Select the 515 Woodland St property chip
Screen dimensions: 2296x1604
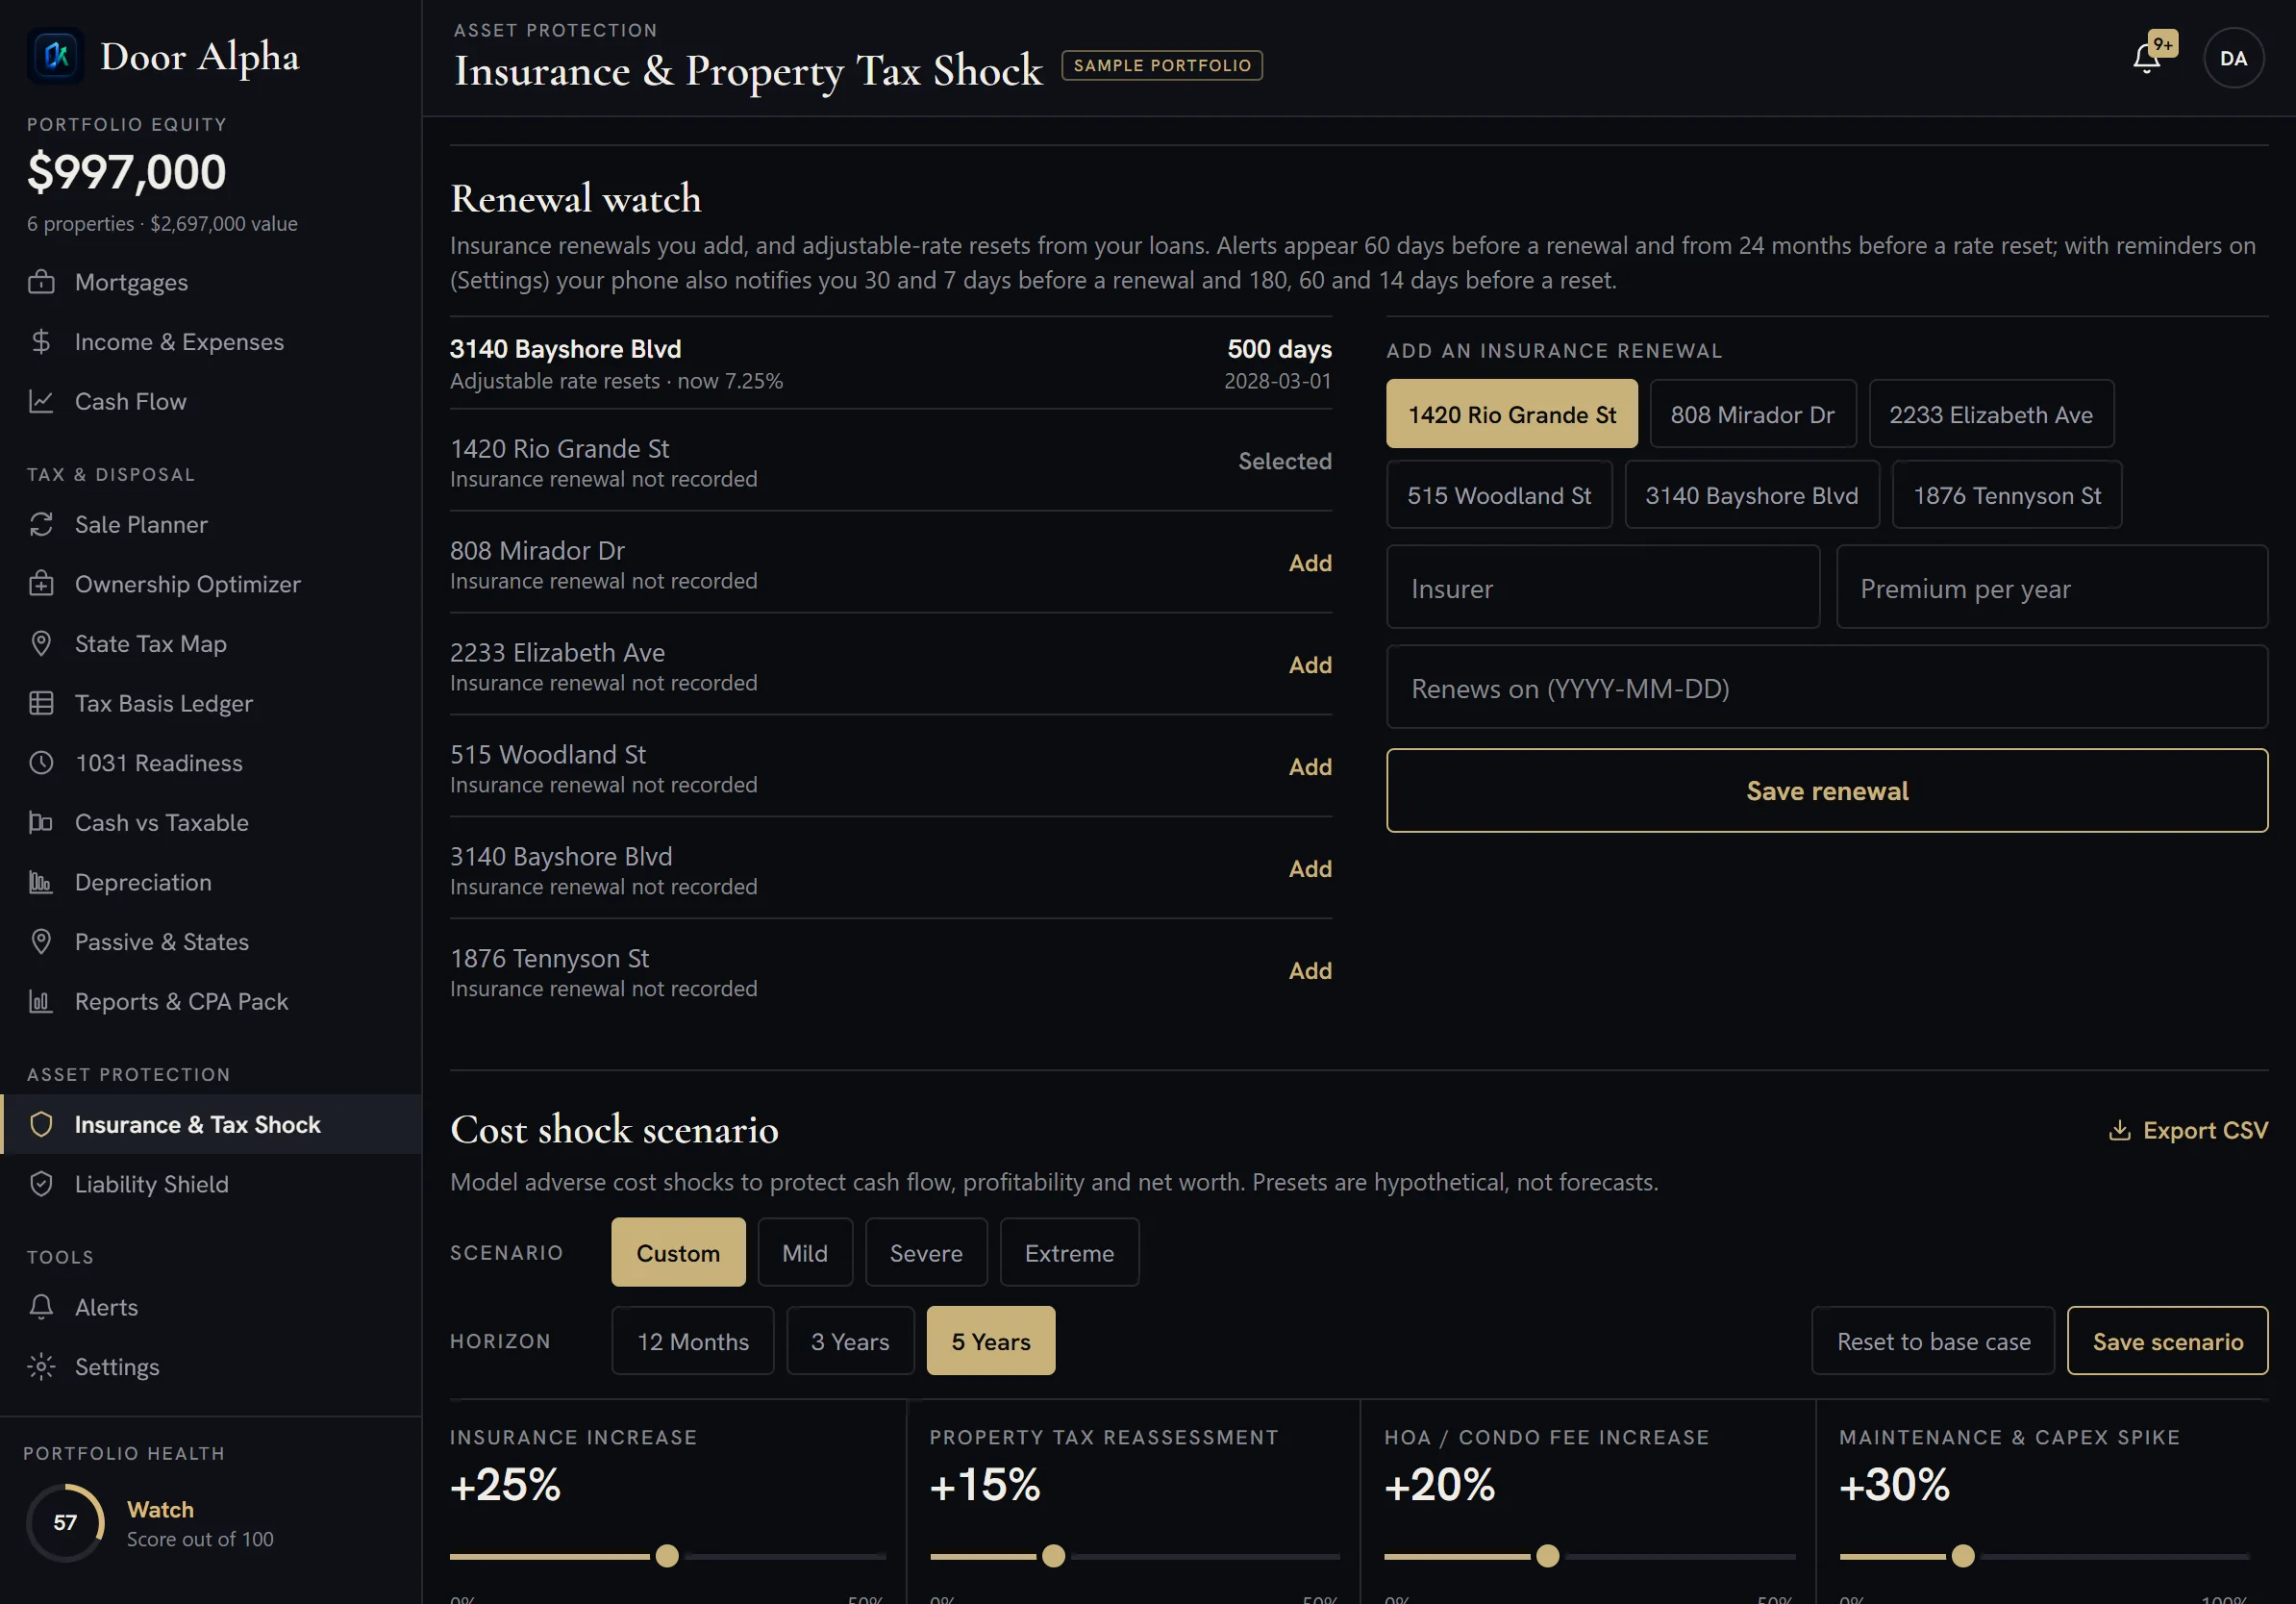(x=1498, y=495)
